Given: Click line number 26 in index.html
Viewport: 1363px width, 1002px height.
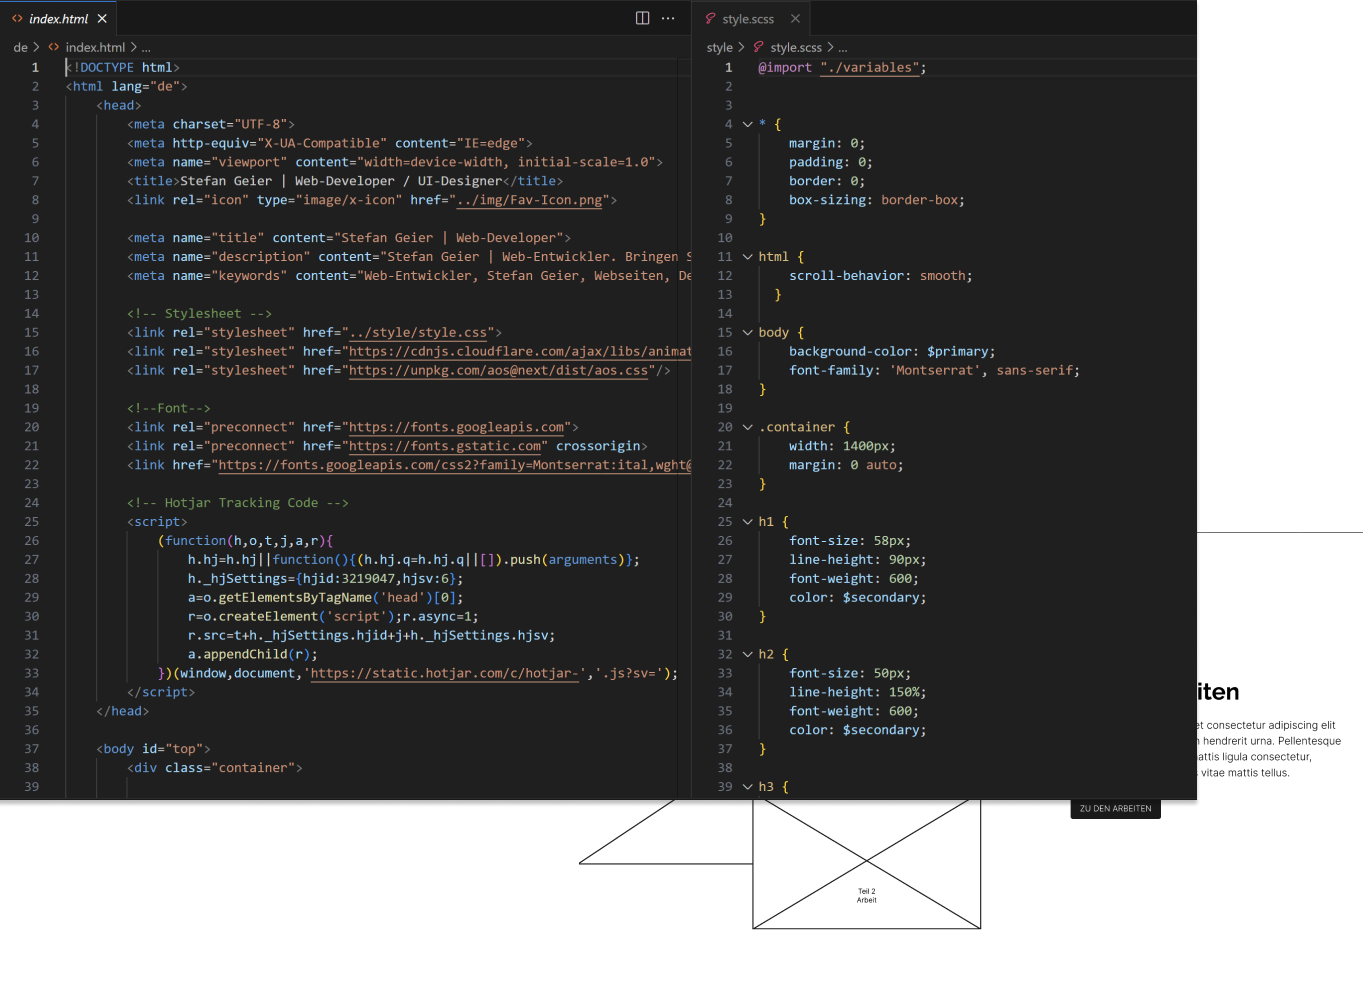Looking at the screenshot, I should click(32, 541).
